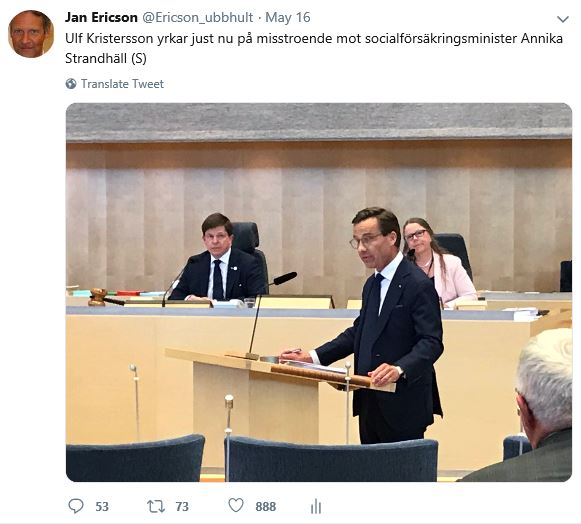Click the man speaking at the podium in photo
The height and width of the screenshot is (524, 581).
[385, 324]
